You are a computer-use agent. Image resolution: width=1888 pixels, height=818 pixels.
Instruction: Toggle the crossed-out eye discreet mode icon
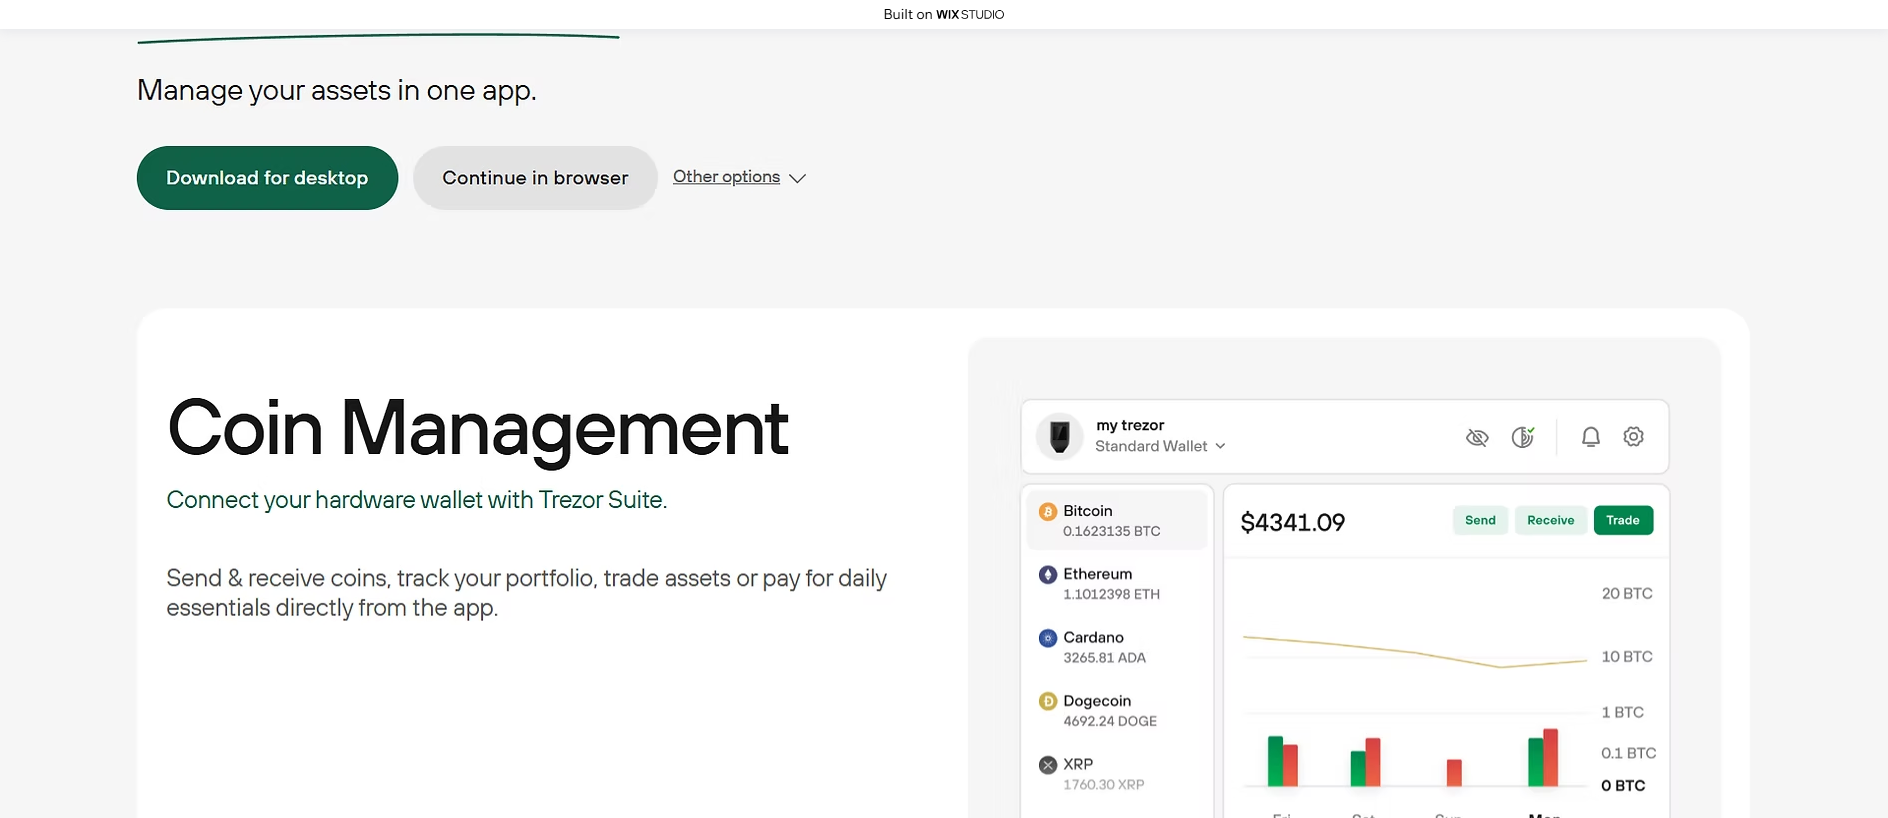pos(1477,437)
